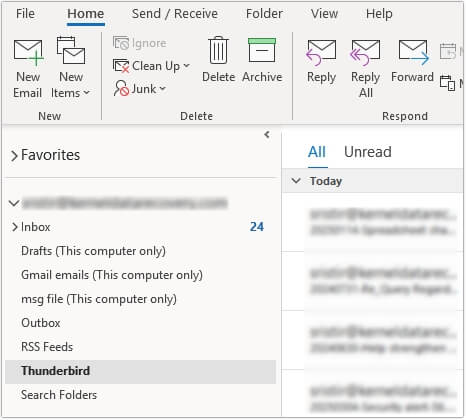
Task: Click the Delete trash icon
Action: [219, 50]
